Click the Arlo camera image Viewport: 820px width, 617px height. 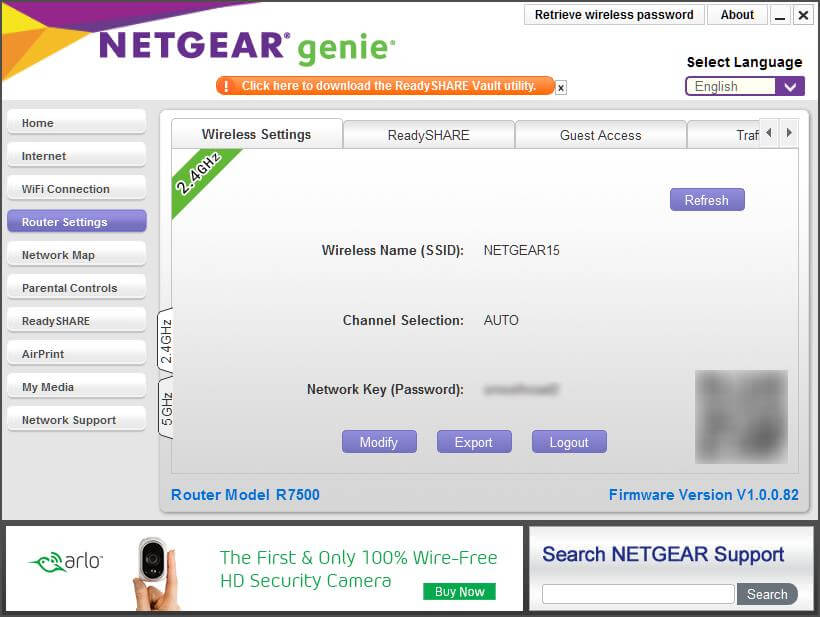[155, 573]
